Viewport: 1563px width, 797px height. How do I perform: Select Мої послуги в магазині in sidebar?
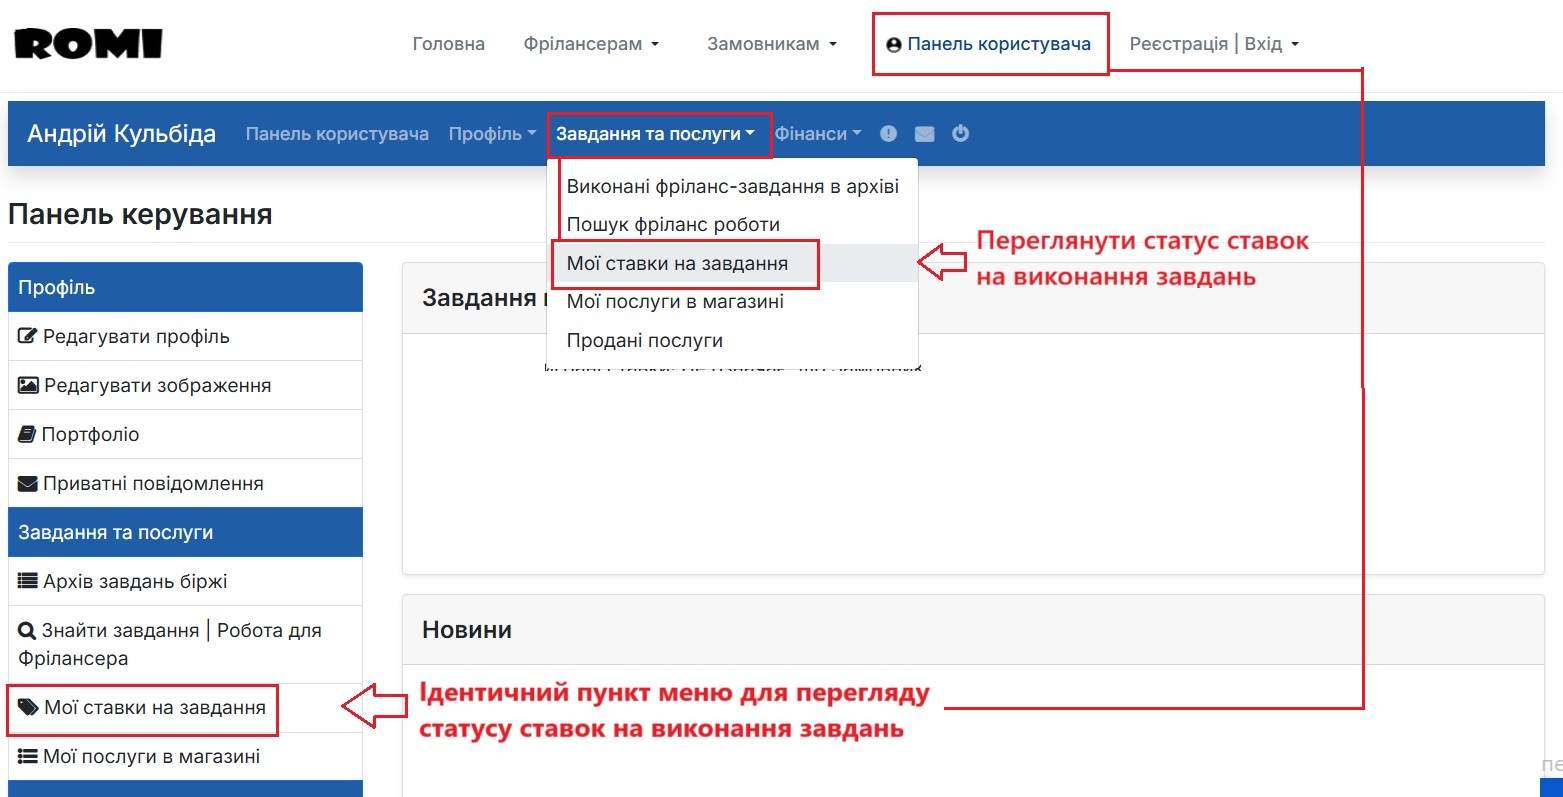pos(137,756)
